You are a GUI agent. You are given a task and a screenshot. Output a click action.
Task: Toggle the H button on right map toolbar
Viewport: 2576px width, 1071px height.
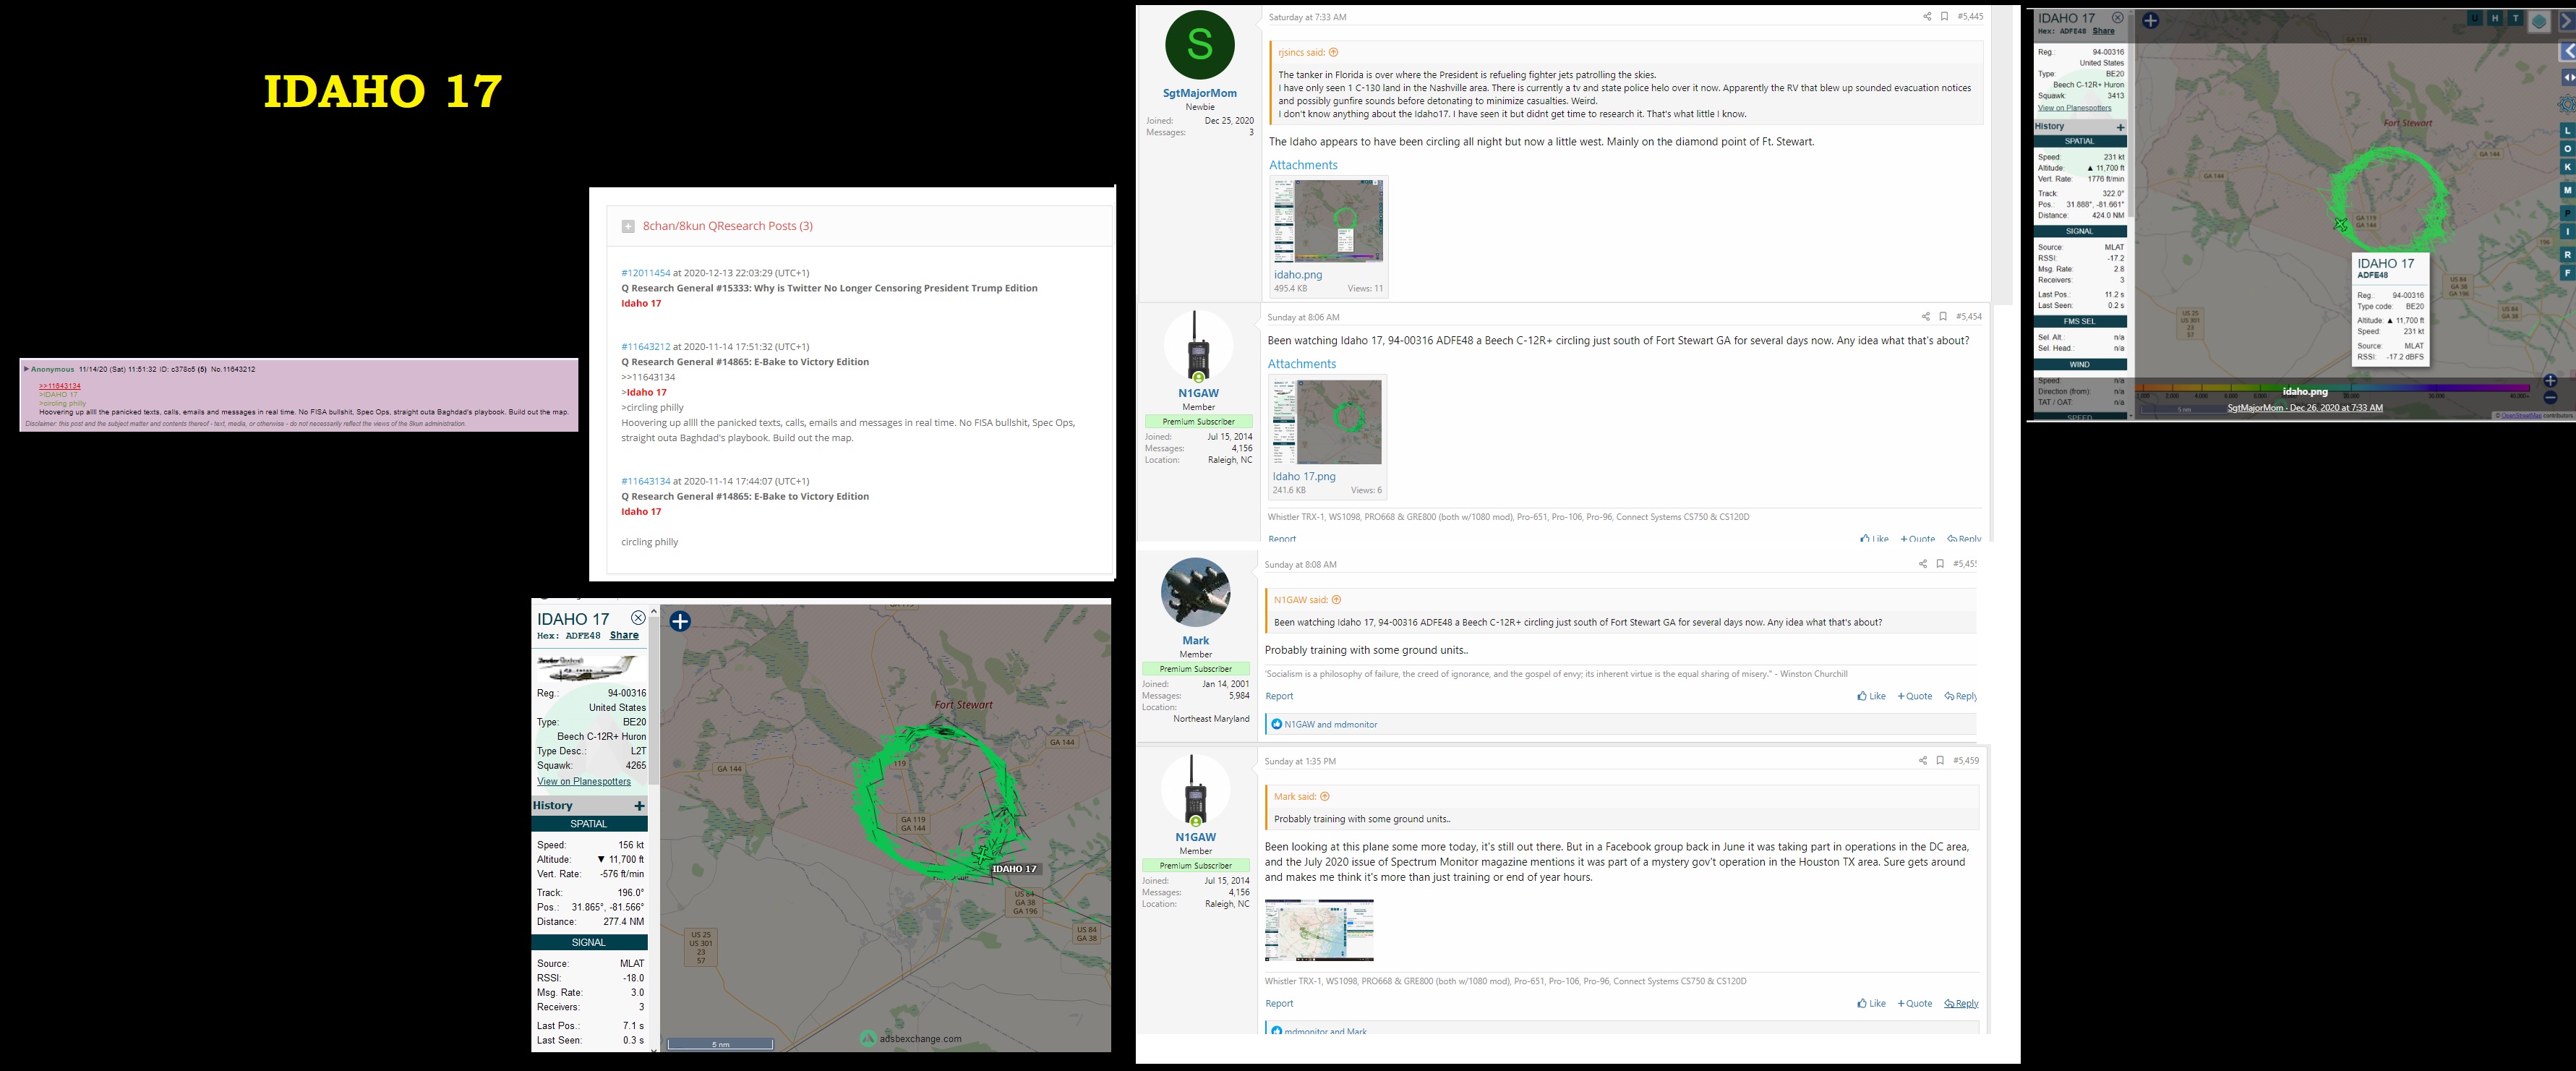[x=2495, y=18]
